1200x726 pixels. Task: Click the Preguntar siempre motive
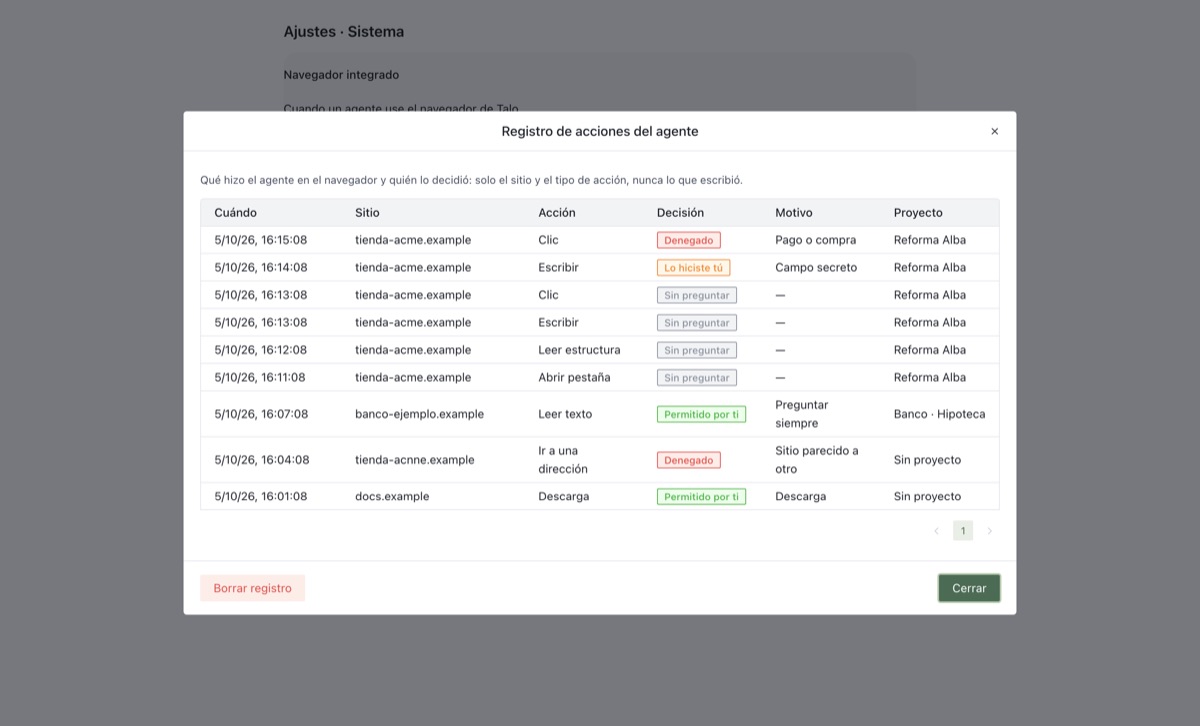(802, 414)
